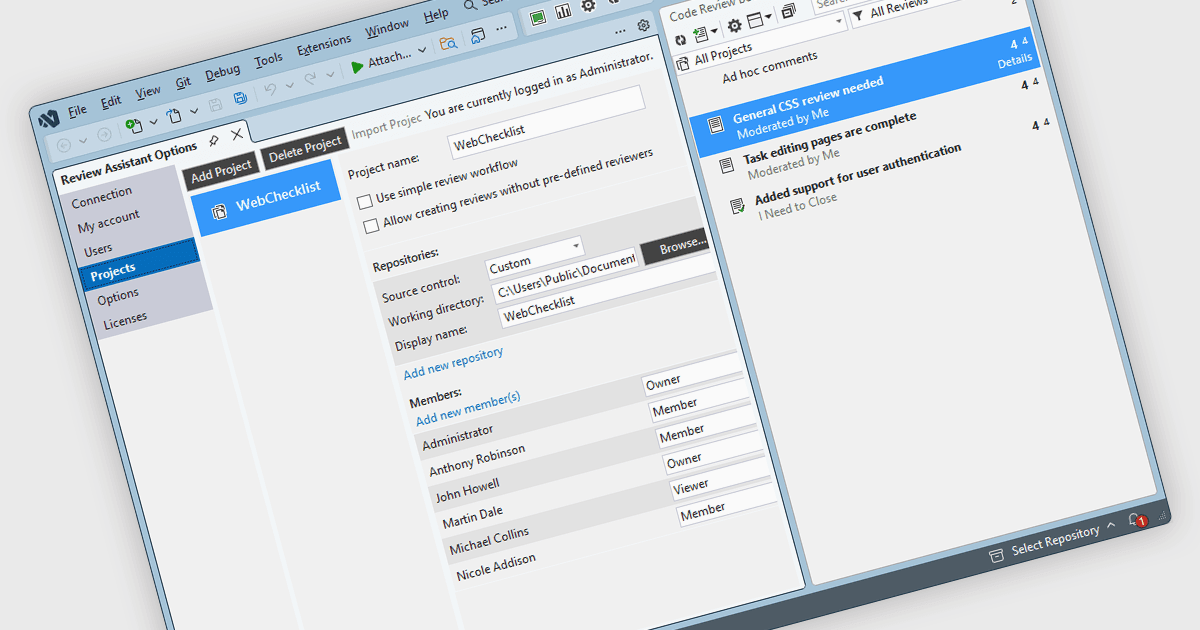Viewport: 1200px width, 630px height.
Task: Select the Connection options page
Action: (x=102, y=197)
